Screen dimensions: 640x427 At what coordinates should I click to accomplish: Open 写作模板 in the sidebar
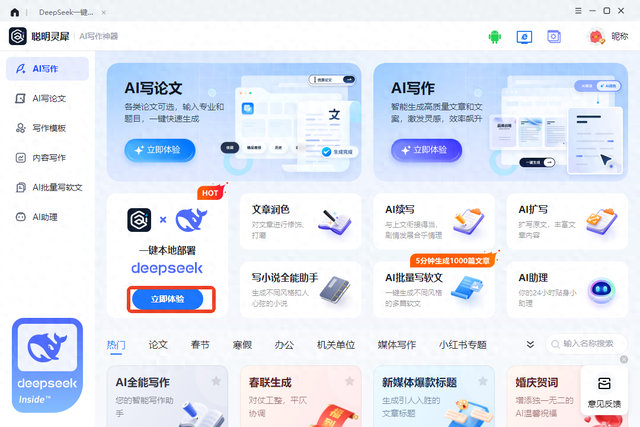(x=47, y=128)
